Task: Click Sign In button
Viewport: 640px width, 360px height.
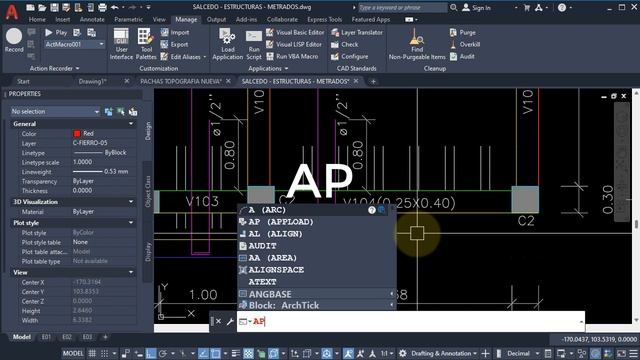Action: click(476, 7)
